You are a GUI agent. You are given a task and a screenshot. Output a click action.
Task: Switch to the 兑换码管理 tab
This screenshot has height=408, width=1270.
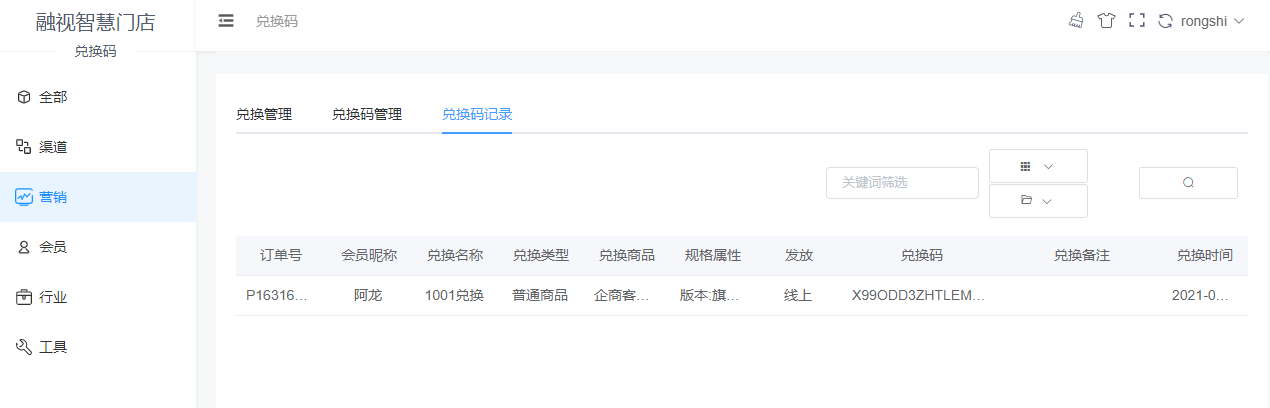tap(367, 114)
